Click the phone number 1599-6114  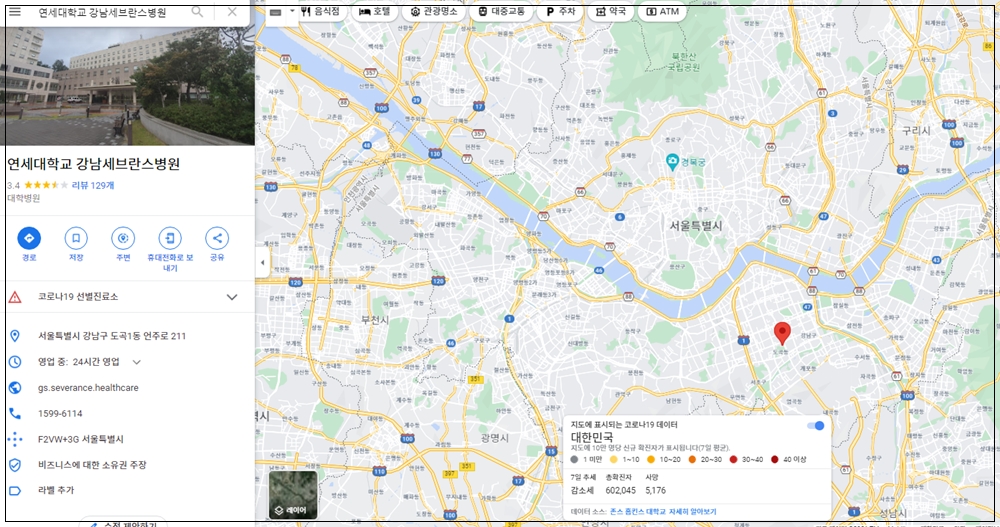(x=60, y=413)
